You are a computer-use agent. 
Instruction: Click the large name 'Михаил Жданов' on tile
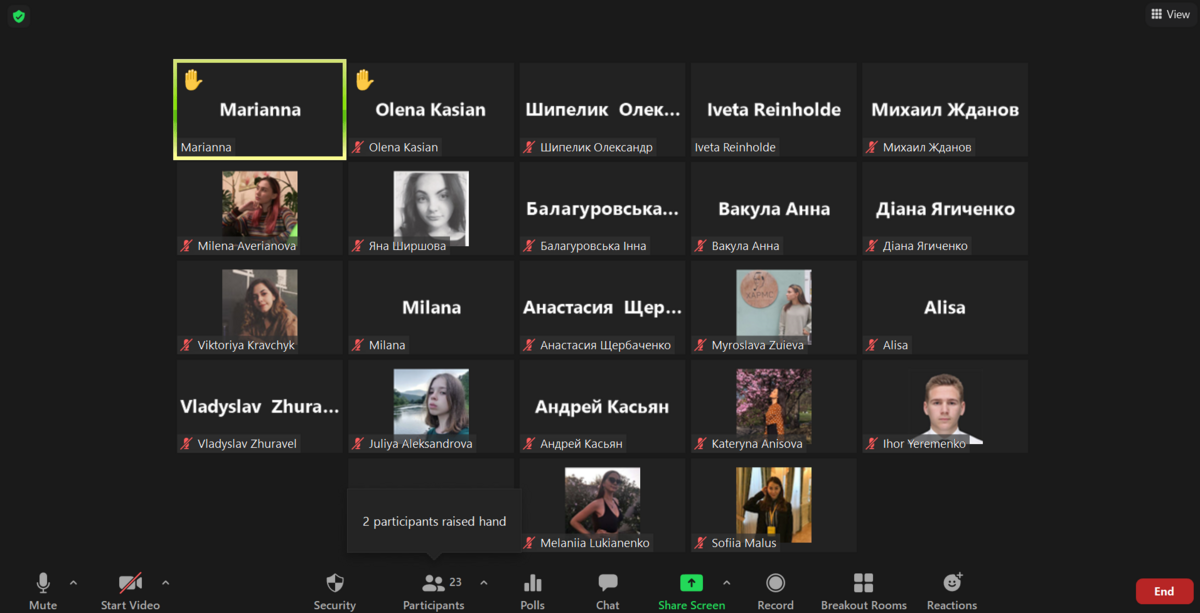pos(945,110)
